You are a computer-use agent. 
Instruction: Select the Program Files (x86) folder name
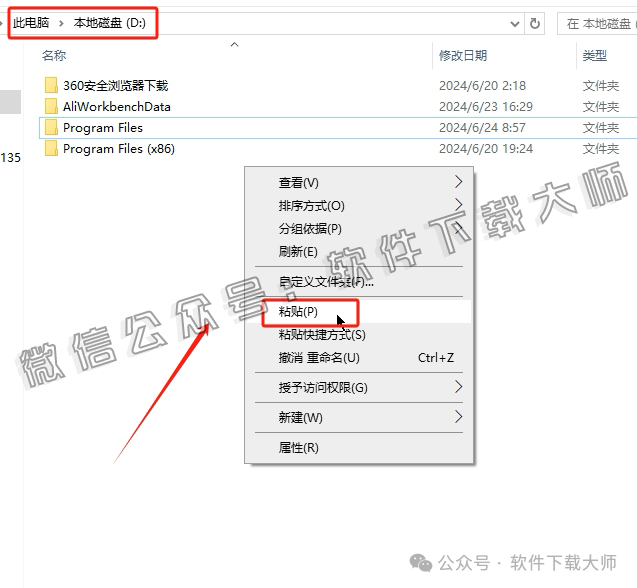click(x=119, y=149)
